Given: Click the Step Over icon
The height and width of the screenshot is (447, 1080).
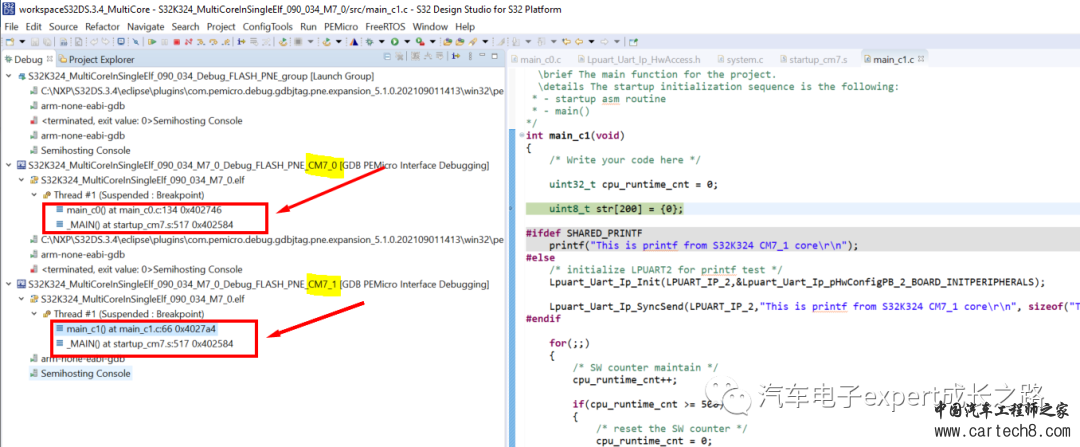Looking at the screenshot, I should coord(213,41).
